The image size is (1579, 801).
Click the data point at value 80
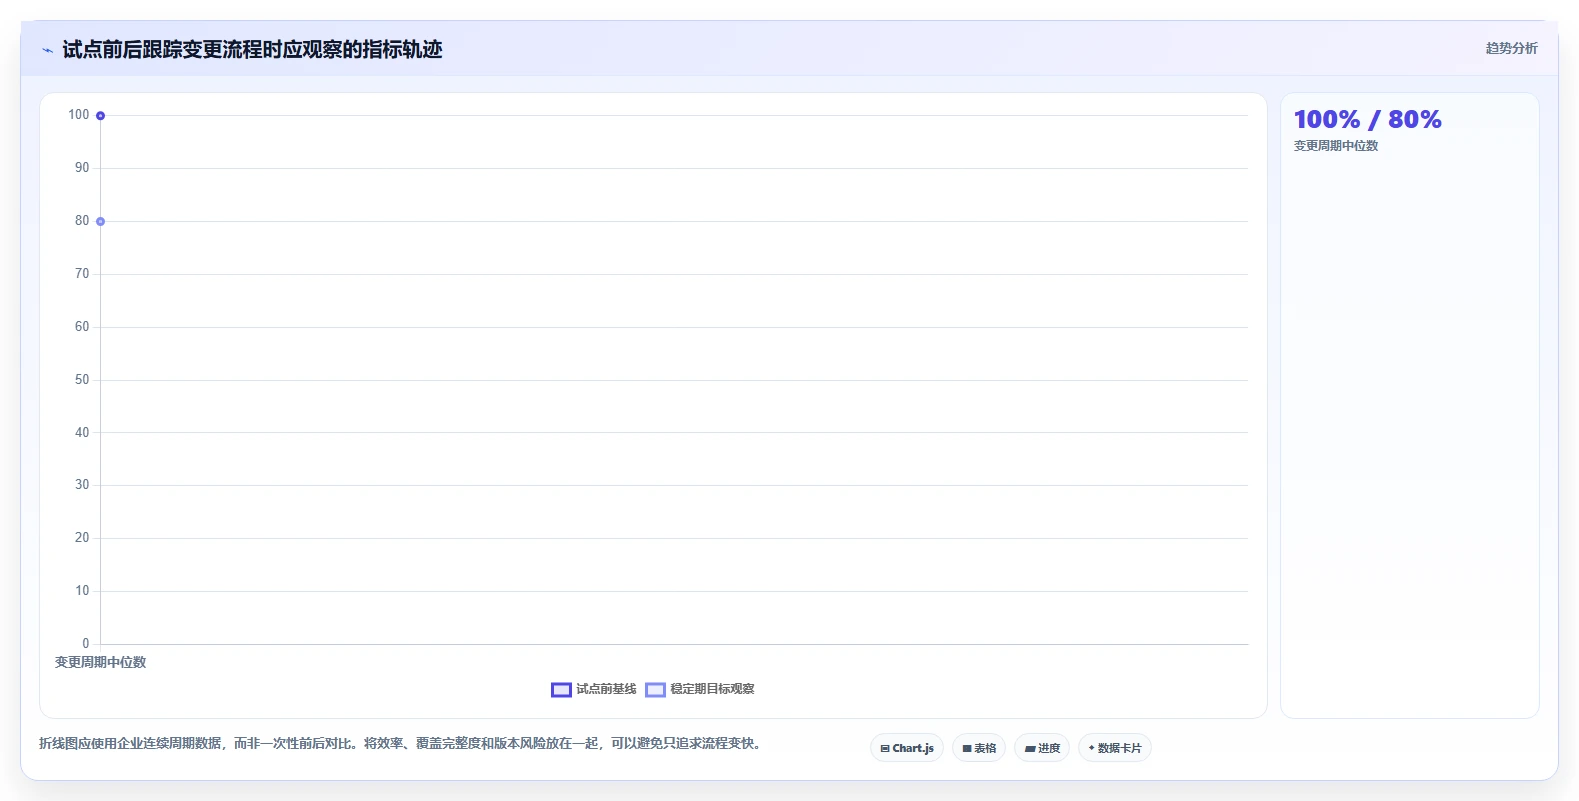[100, 221]
